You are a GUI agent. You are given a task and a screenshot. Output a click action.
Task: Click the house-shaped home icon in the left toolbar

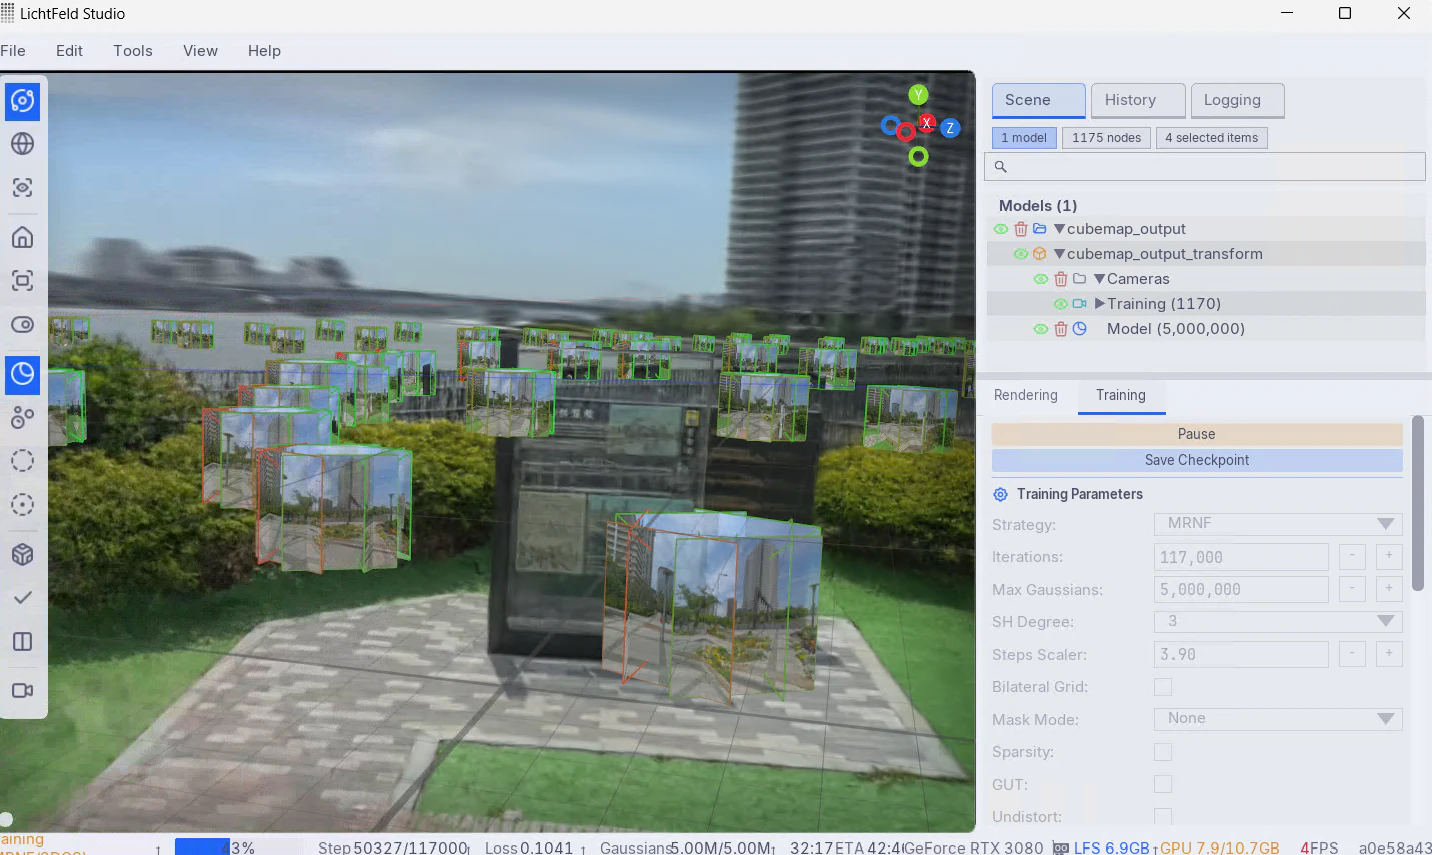pos(22,237)
